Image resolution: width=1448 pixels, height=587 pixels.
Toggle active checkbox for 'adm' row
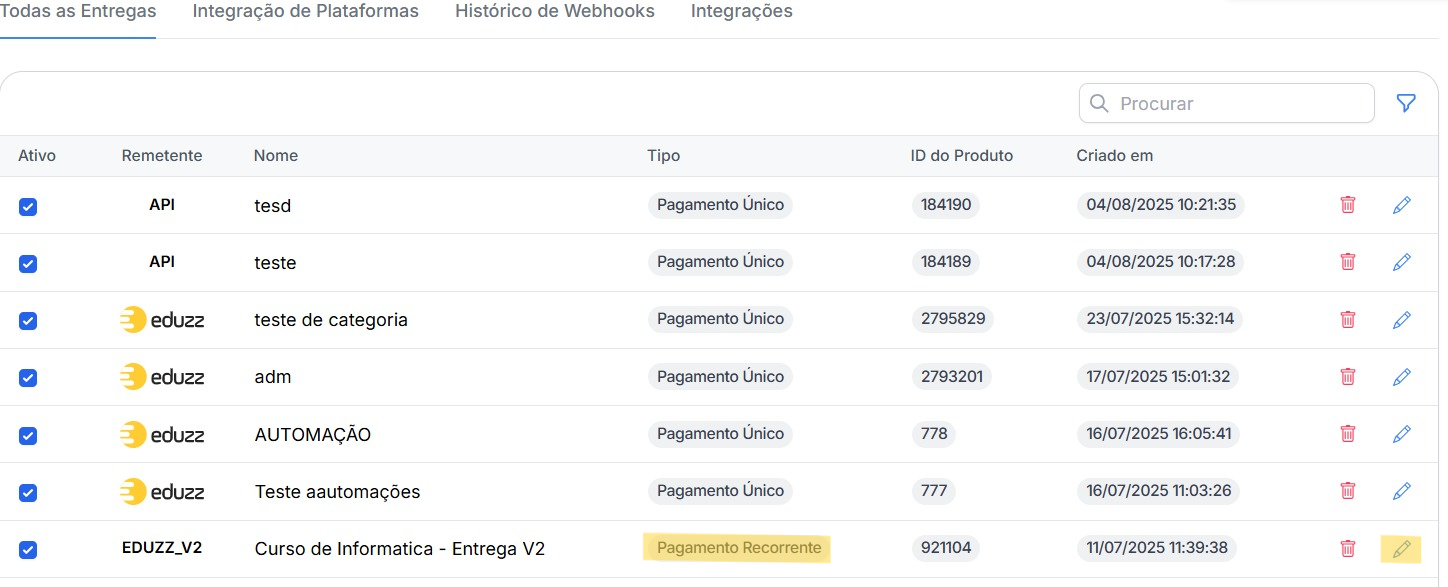click(x=28, y=378)
